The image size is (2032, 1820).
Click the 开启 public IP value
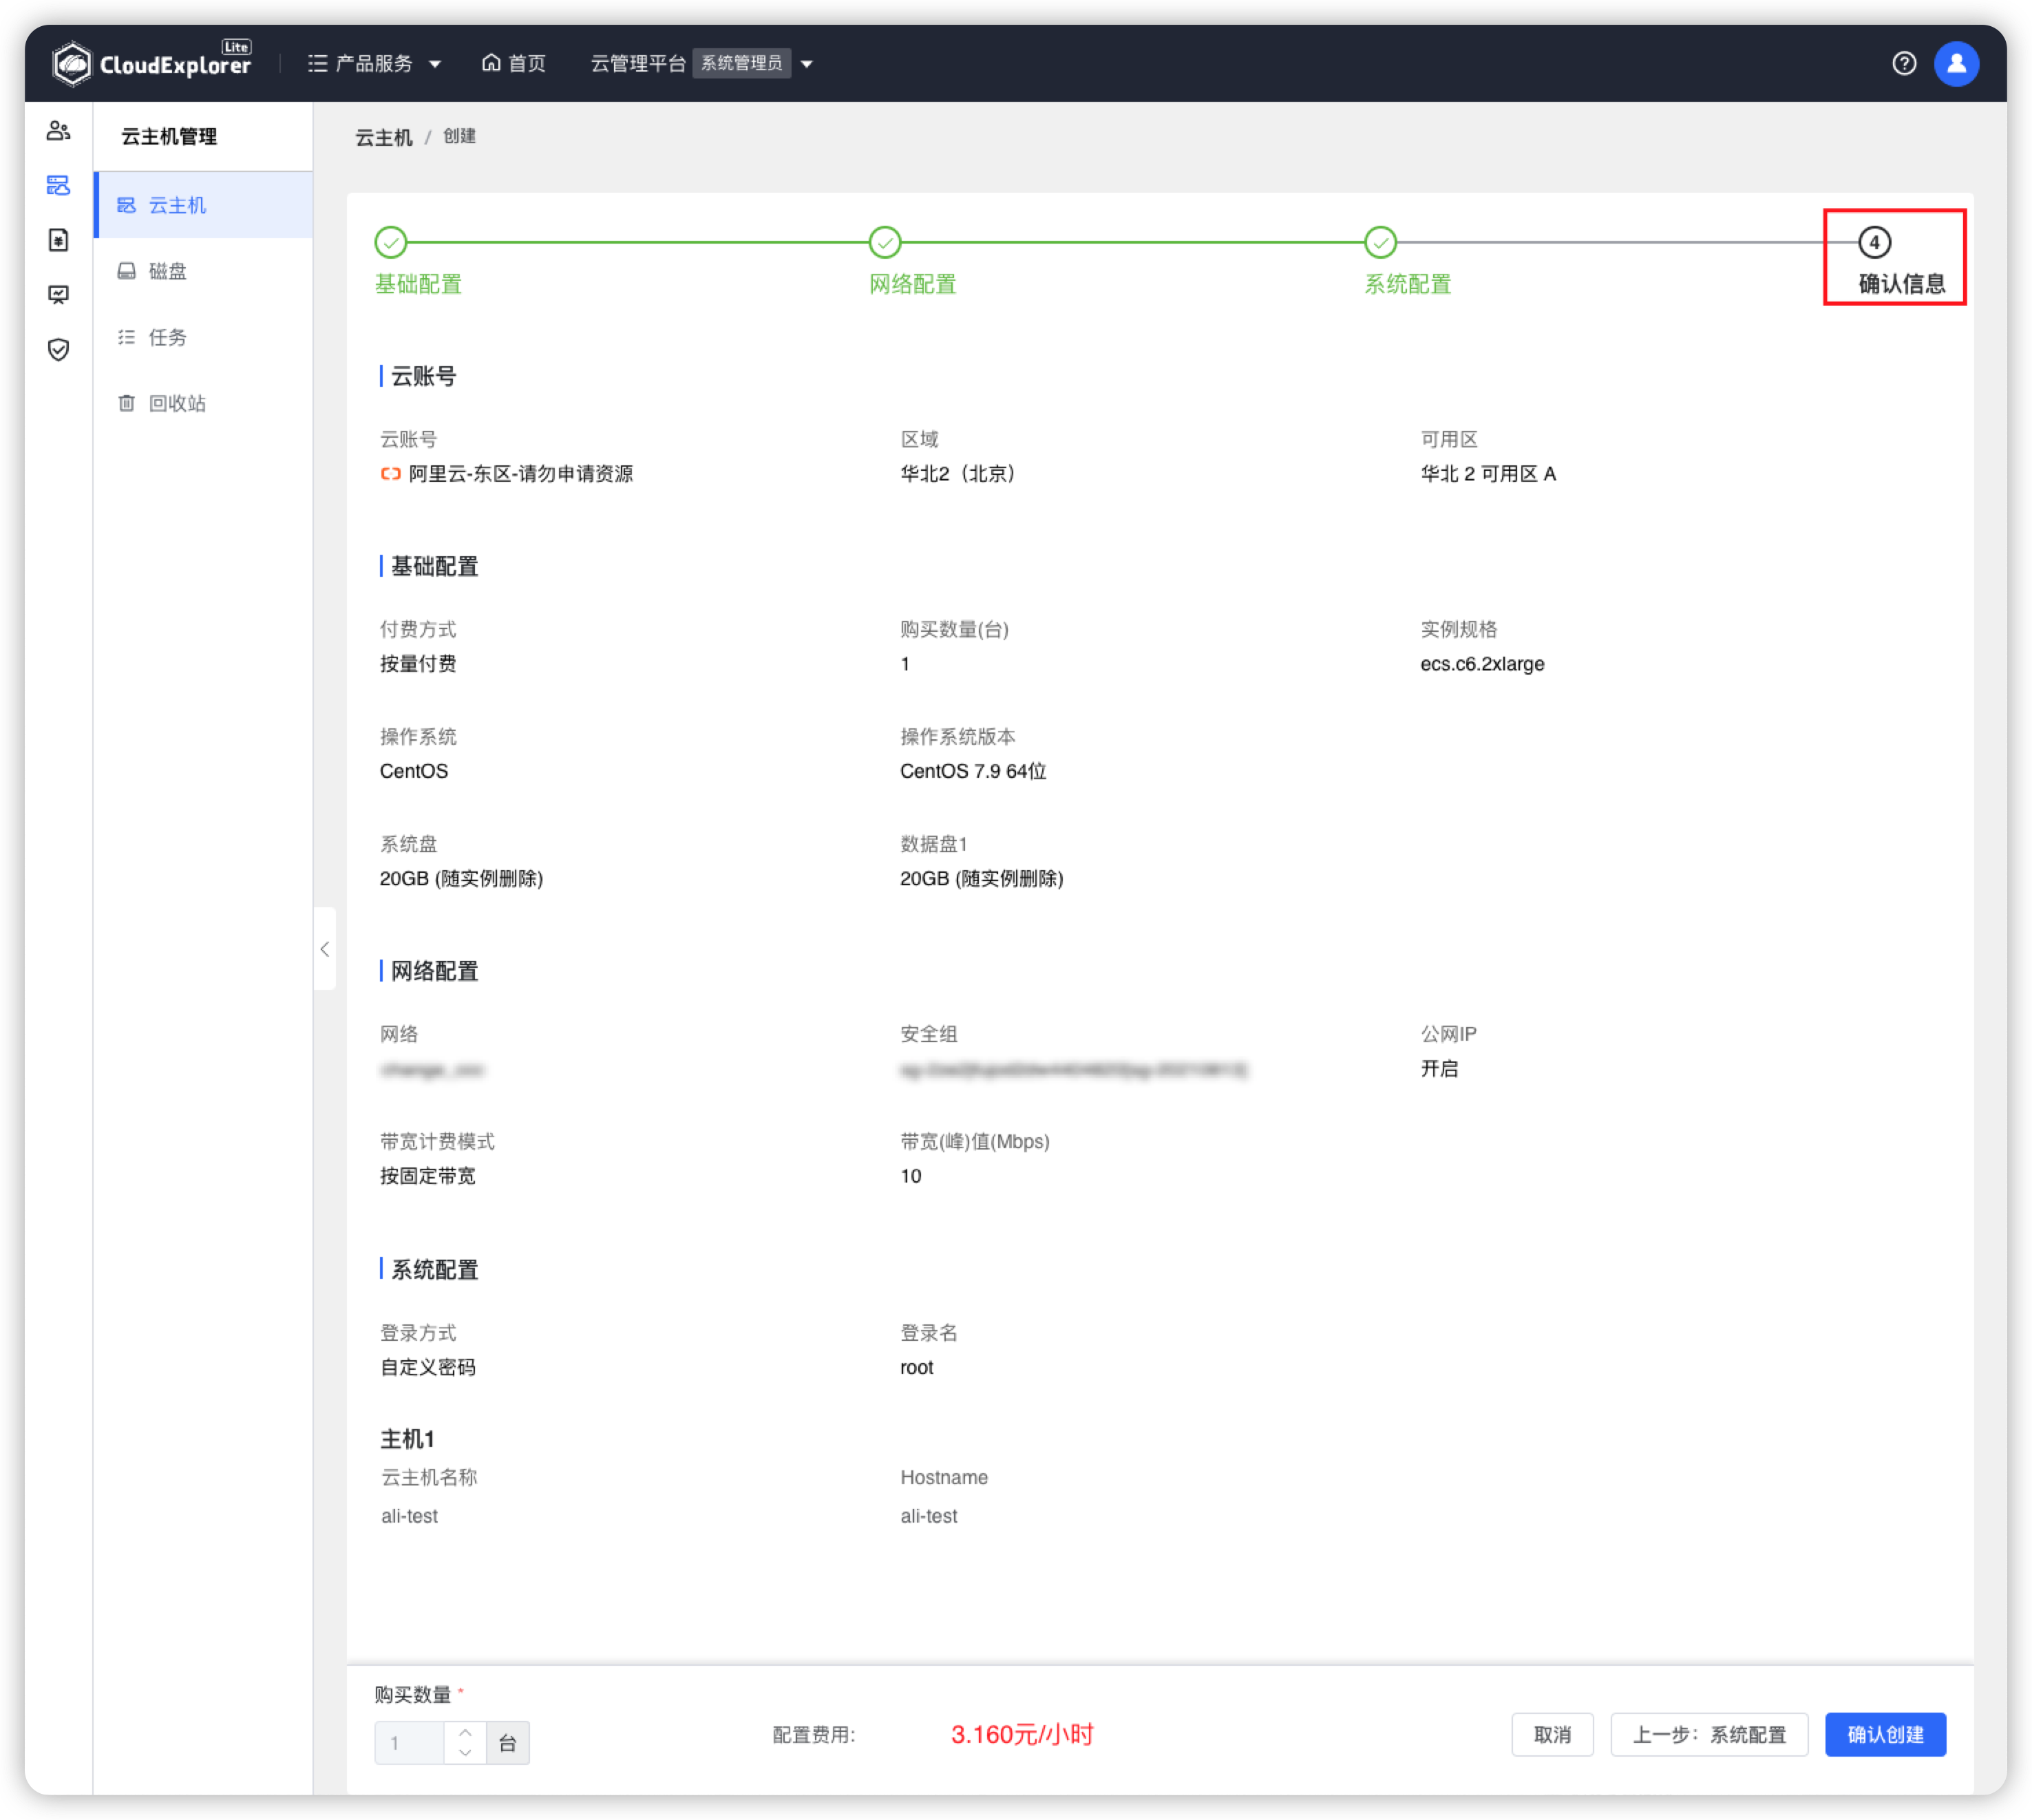pyautogui.click(x=1439, y=1069)
